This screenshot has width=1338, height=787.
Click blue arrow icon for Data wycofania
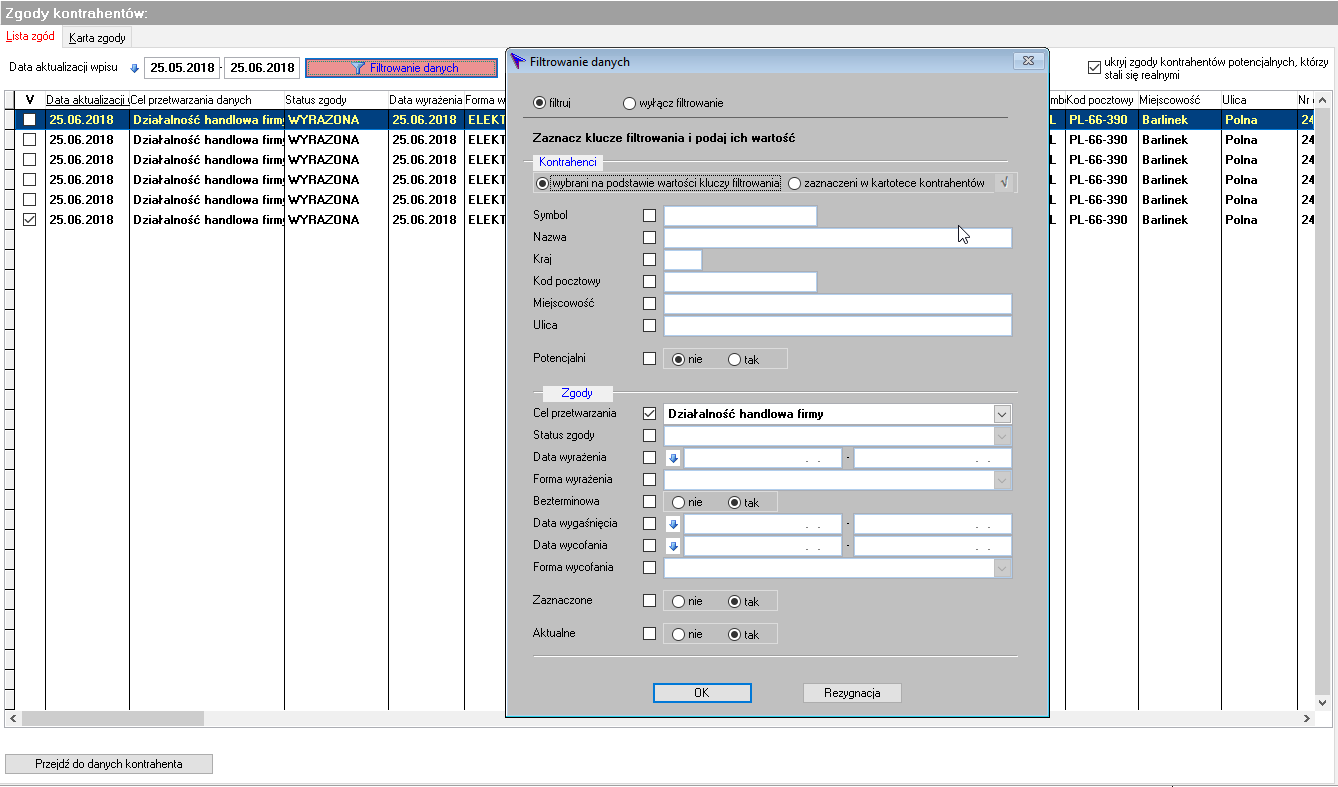coord(674,546)
